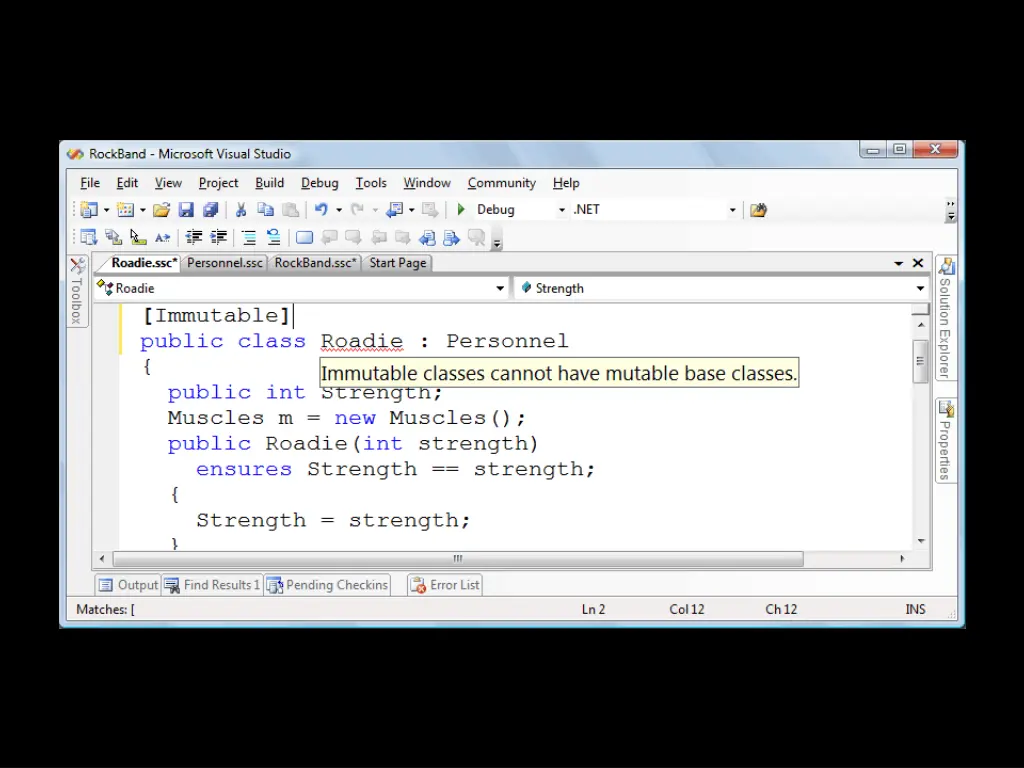This screenshot has height=768, width=1024.
Task: Open the Undo history dropdown arrow
Action: 339,210
